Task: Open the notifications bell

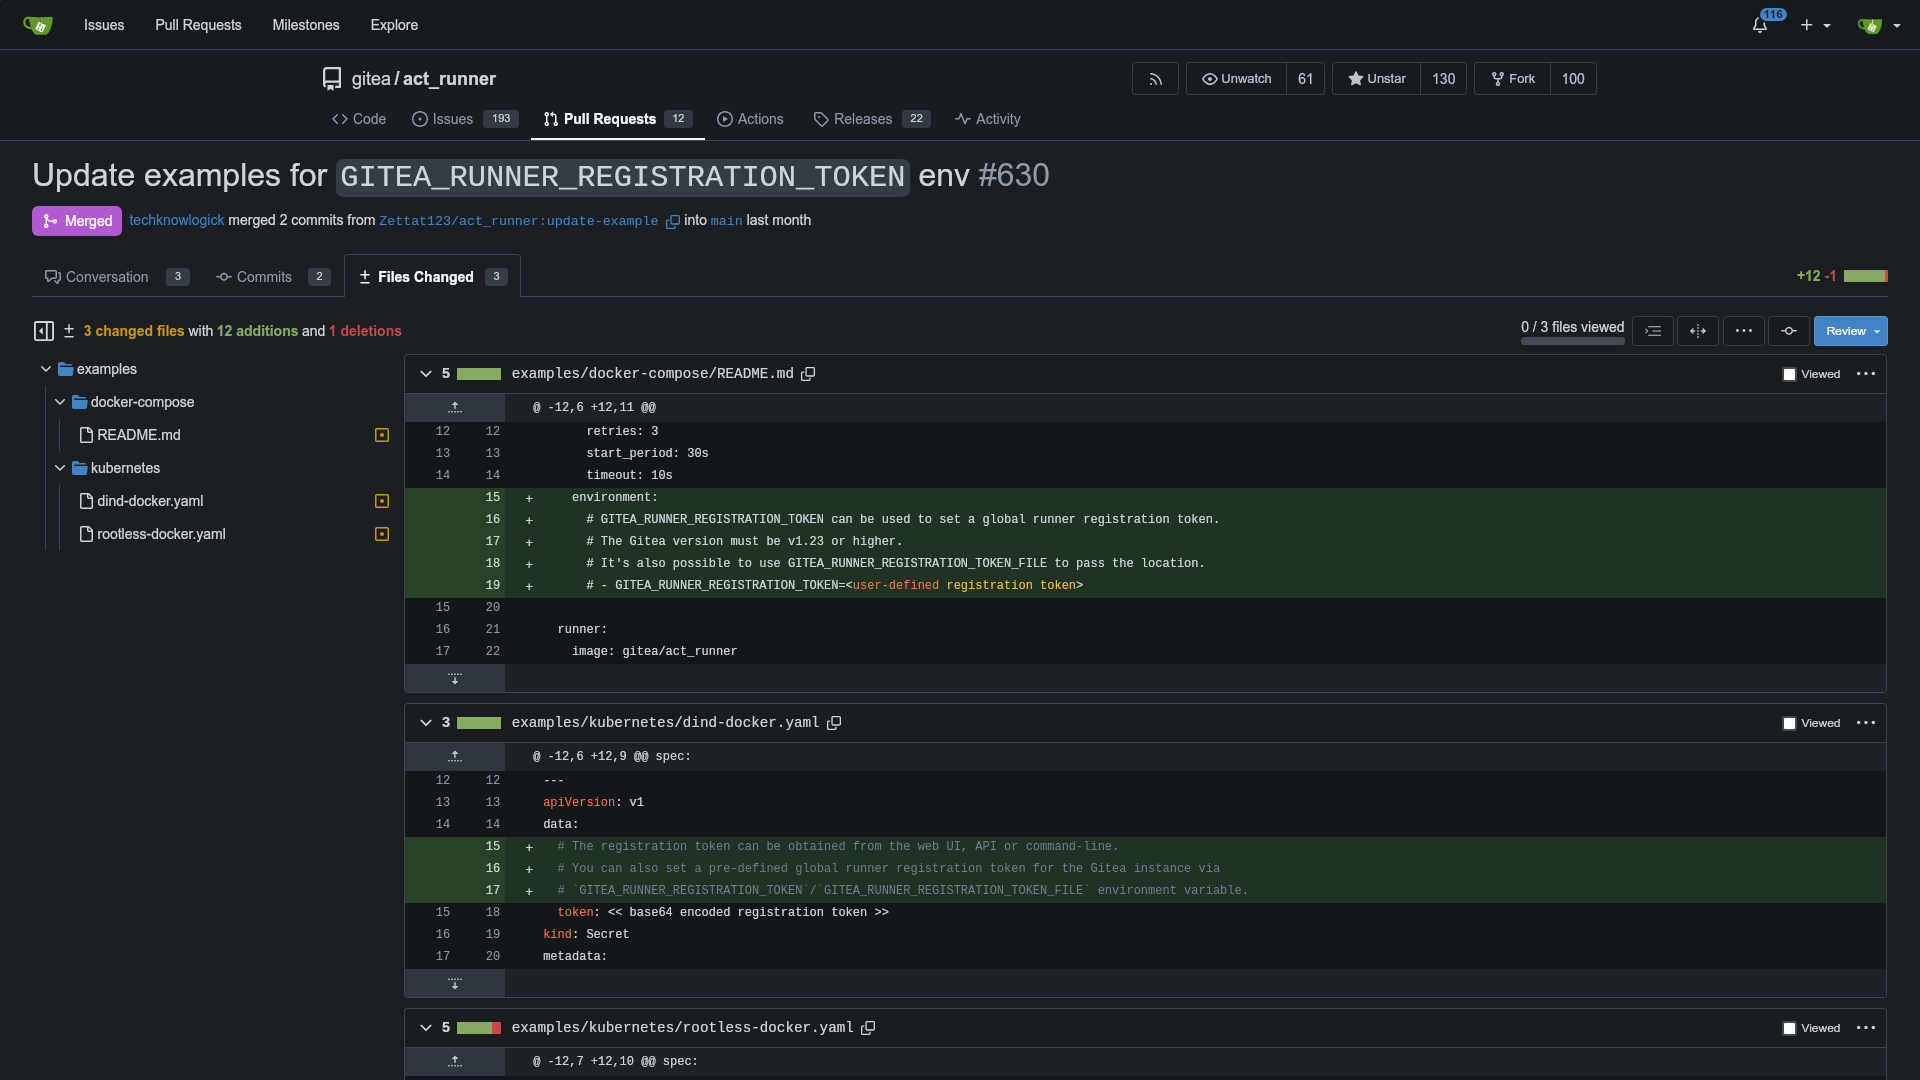Action: coord(1760,25)
